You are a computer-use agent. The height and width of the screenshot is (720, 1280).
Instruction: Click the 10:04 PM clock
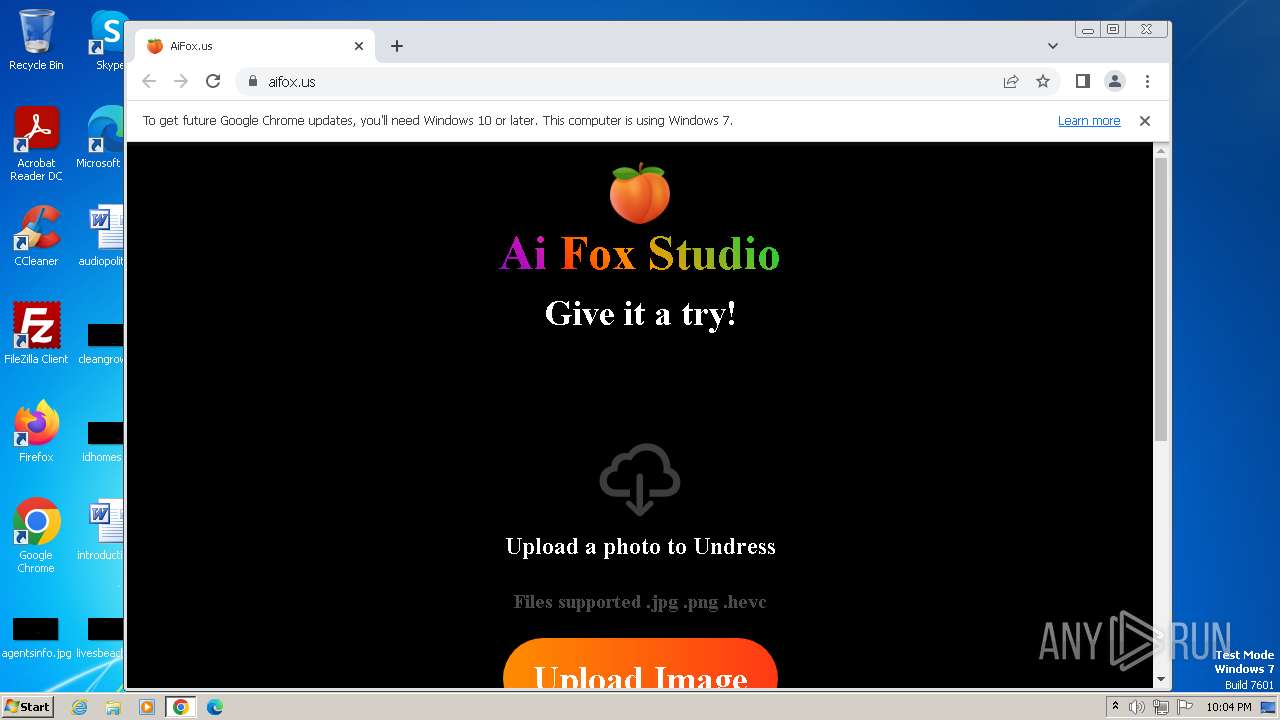click(x=1229, y=707)
